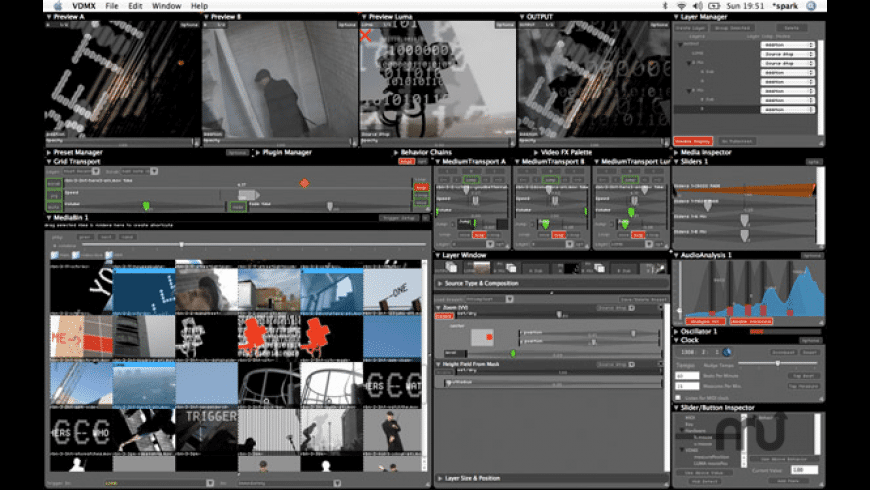The height and width of the screenshot is (490, 870).
Task: Collapse the OUTPUT panel
Action: [x=522, y=17]
